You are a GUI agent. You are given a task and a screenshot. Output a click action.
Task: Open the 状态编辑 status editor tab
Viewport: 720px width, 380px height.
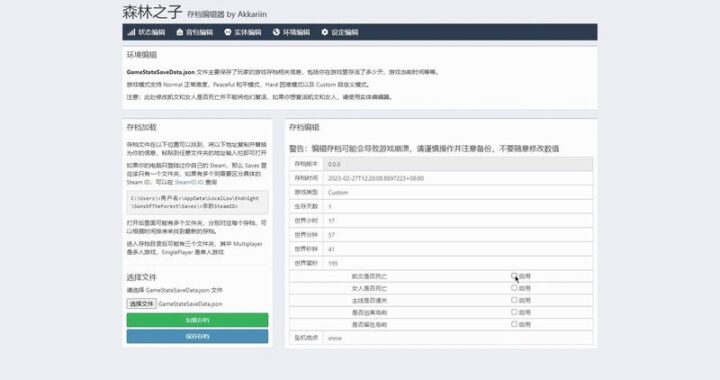click(146, 32)
